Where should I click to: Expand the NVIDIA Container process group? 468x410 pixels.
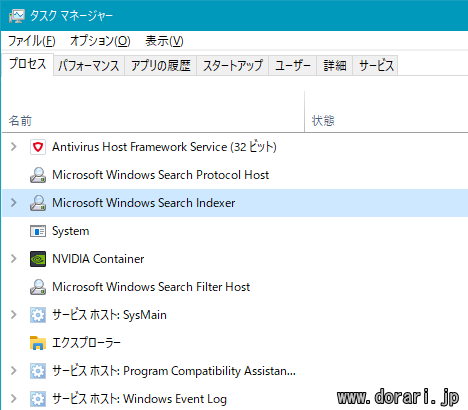point(14,259)
